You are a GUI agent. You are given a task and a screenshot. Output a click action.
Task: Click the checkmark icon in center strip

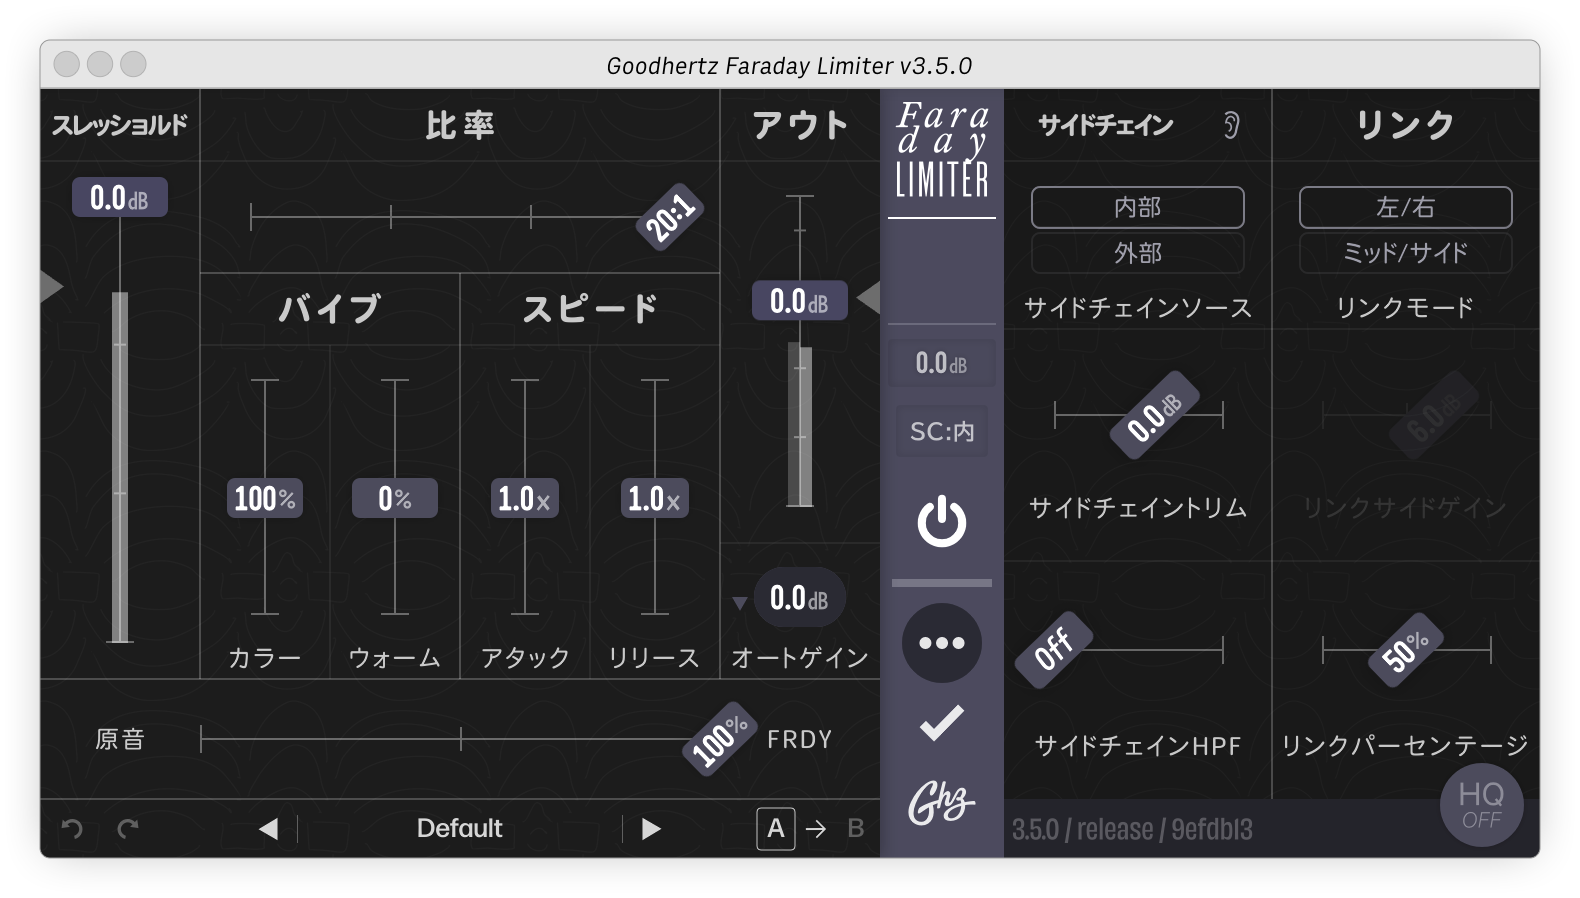[x=941, y=723]
